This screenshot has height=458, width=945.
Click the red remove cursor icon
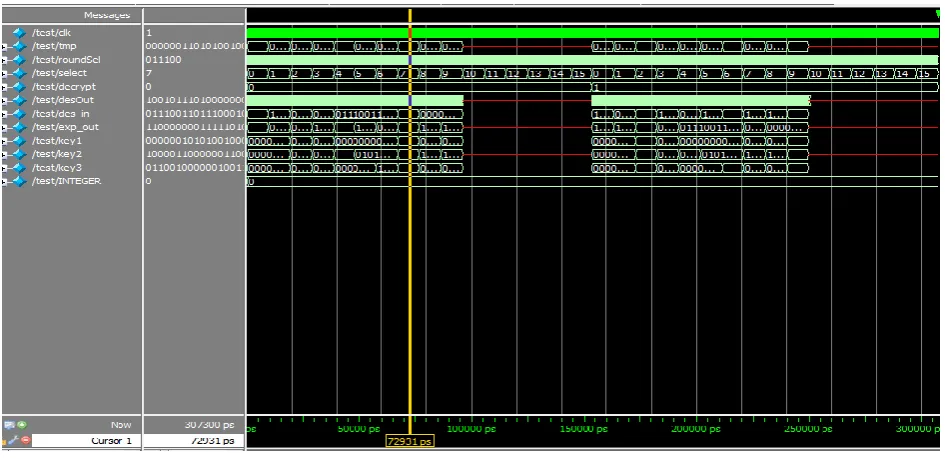[25, 441]
